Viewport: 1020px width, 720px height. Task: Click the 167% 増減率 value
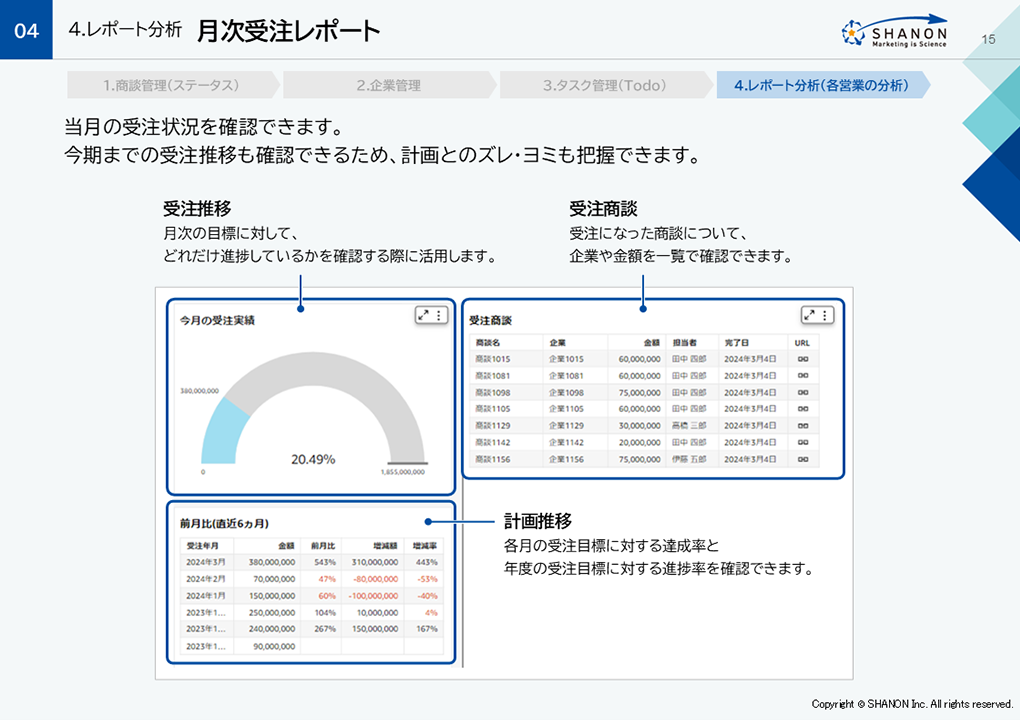point(427,629)
